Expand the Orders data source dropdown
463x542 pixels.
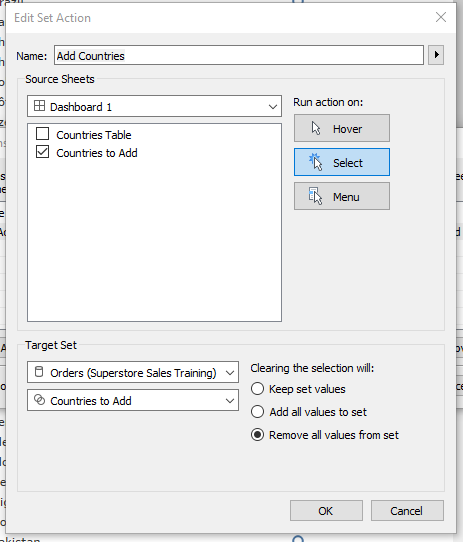(x=133, y=372)
